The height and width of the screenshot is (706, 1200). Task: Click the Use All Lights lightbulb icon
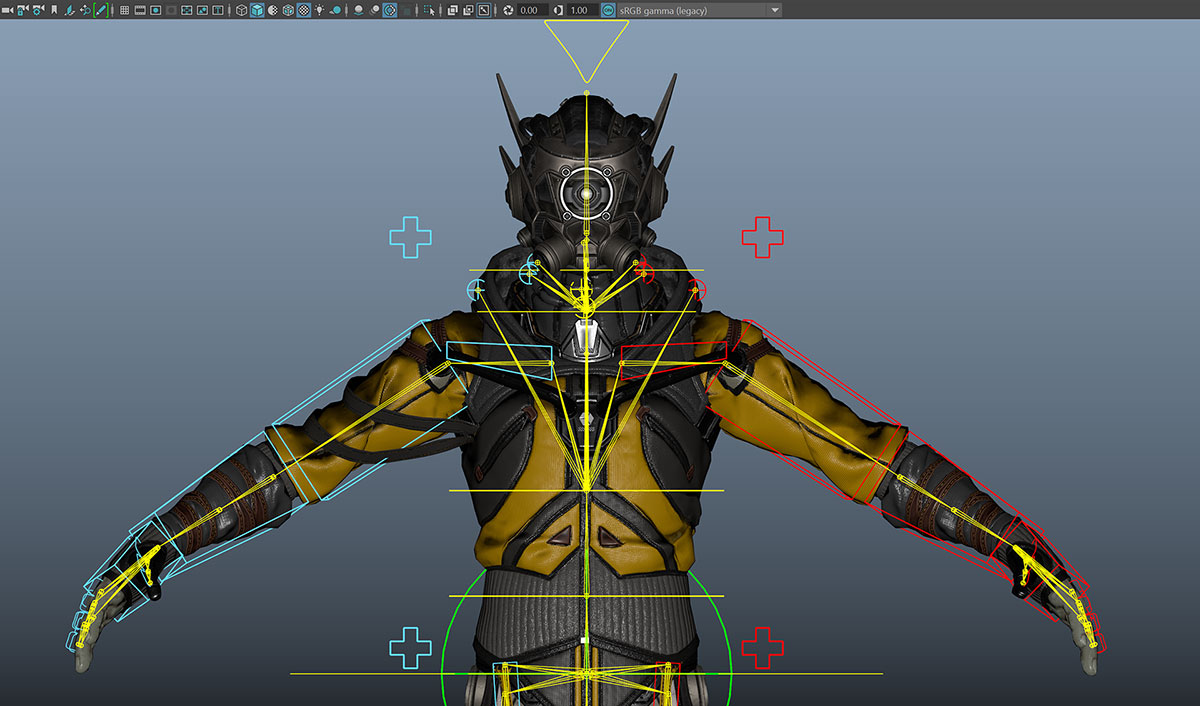pos(318,10)
